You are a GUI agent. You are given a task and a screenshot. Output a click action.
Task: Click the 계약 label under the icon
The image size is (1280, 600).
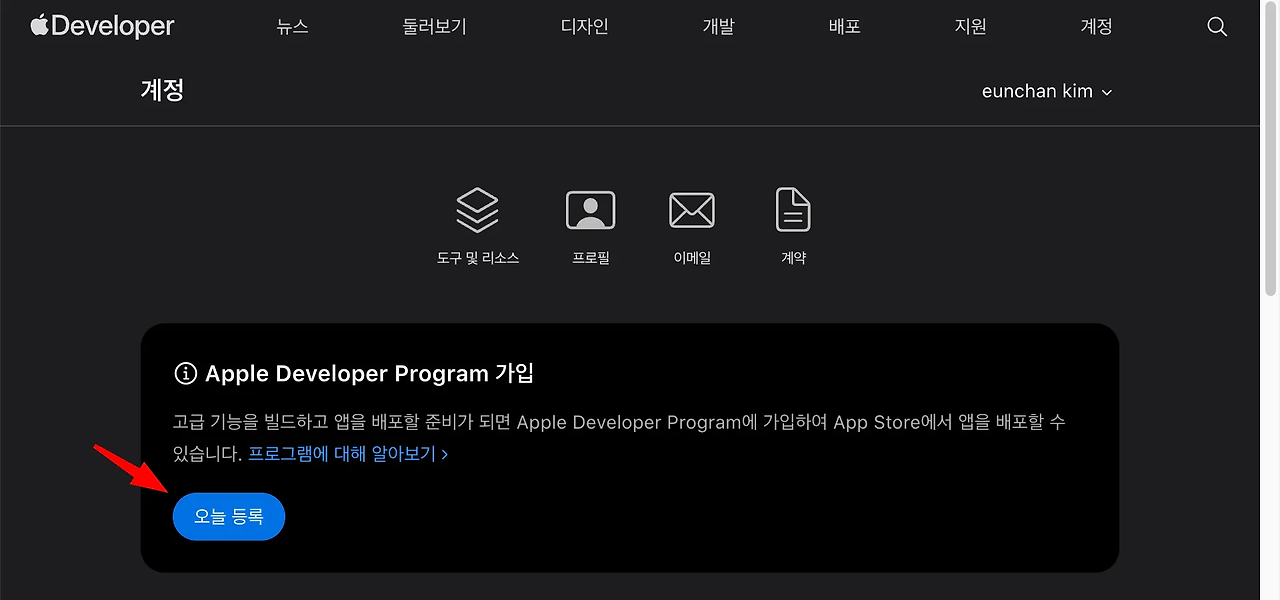click(793, 258)
